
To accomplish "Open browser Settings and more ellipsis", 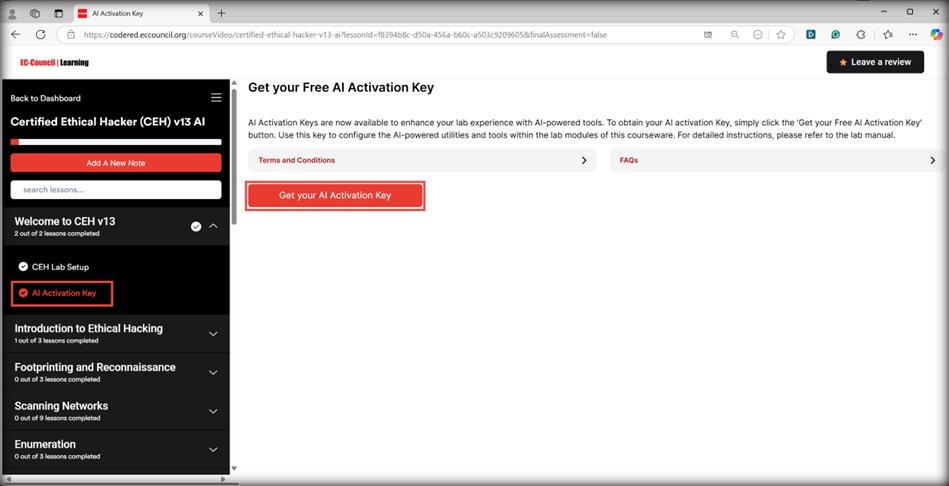I will (913, 34).
